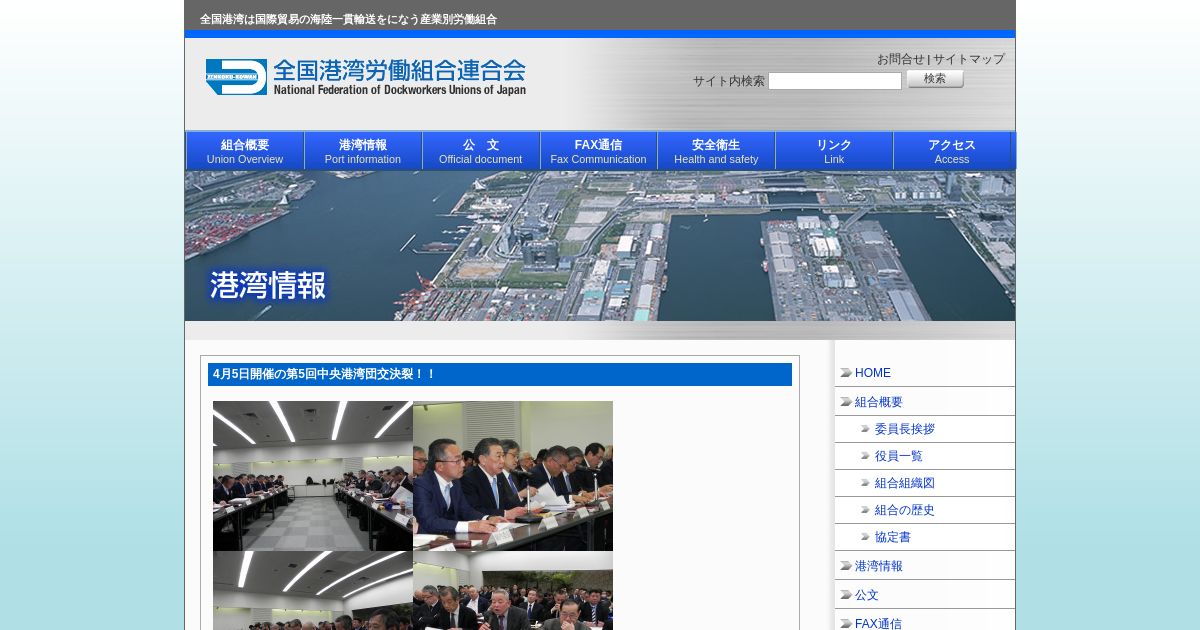
Task: Open the リンク Link menu
Action: click(x=834, y=151)
